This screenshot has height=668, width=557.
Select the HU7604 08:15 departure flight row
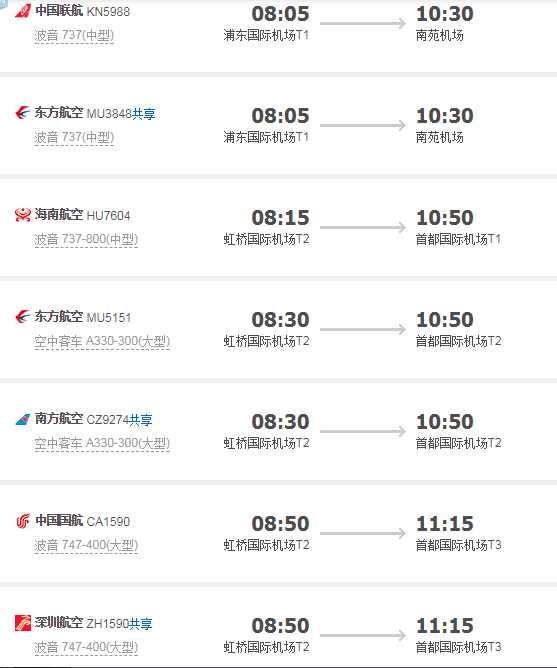click(278, 227)
